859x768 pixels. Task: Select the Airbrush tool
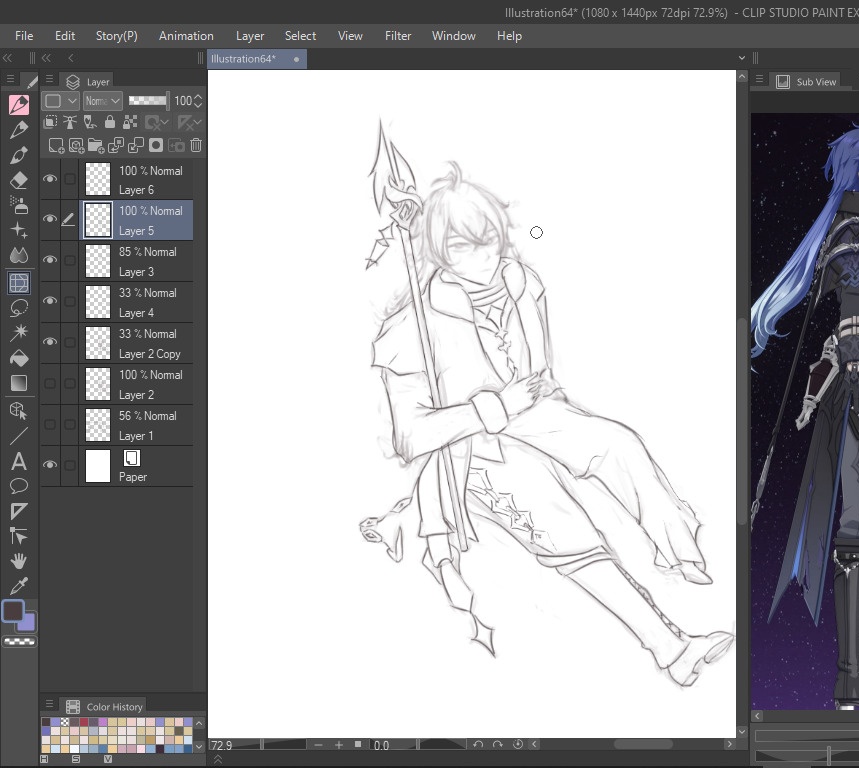(x=19, y=205)
